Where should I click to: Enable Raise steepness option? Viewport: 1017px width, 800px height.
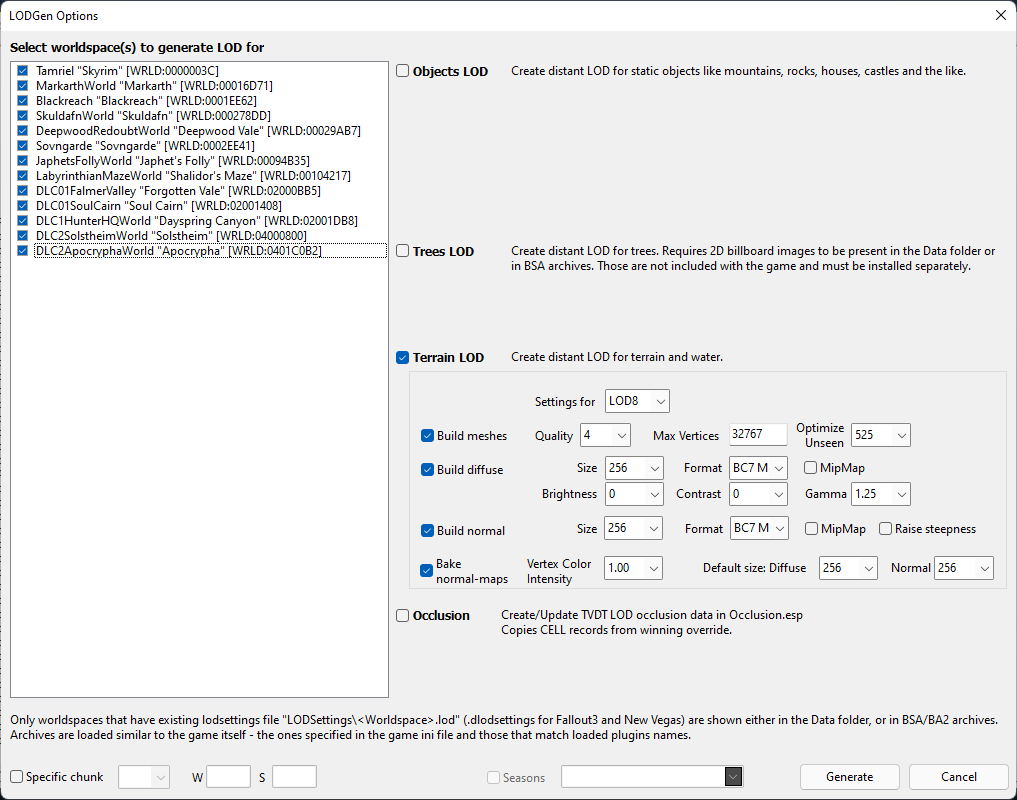coord(885,529)
